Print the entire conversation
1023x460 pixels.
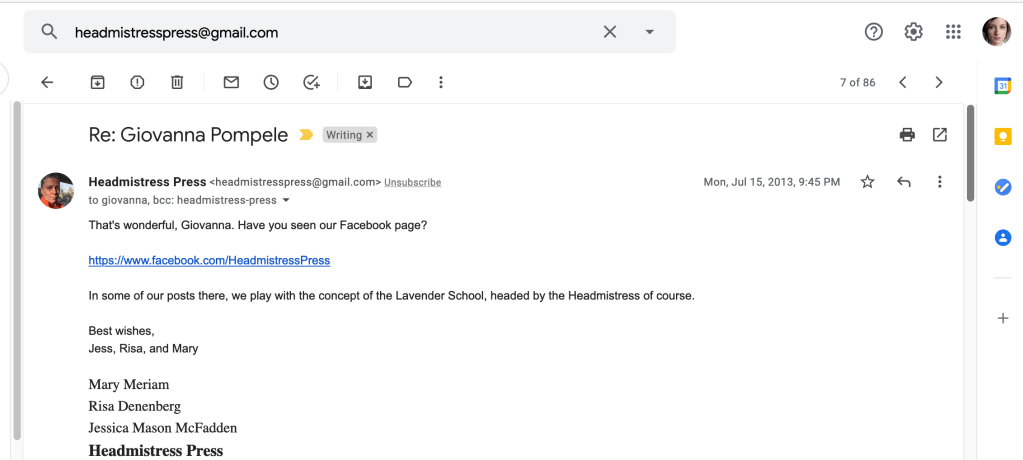pos(907,135)
